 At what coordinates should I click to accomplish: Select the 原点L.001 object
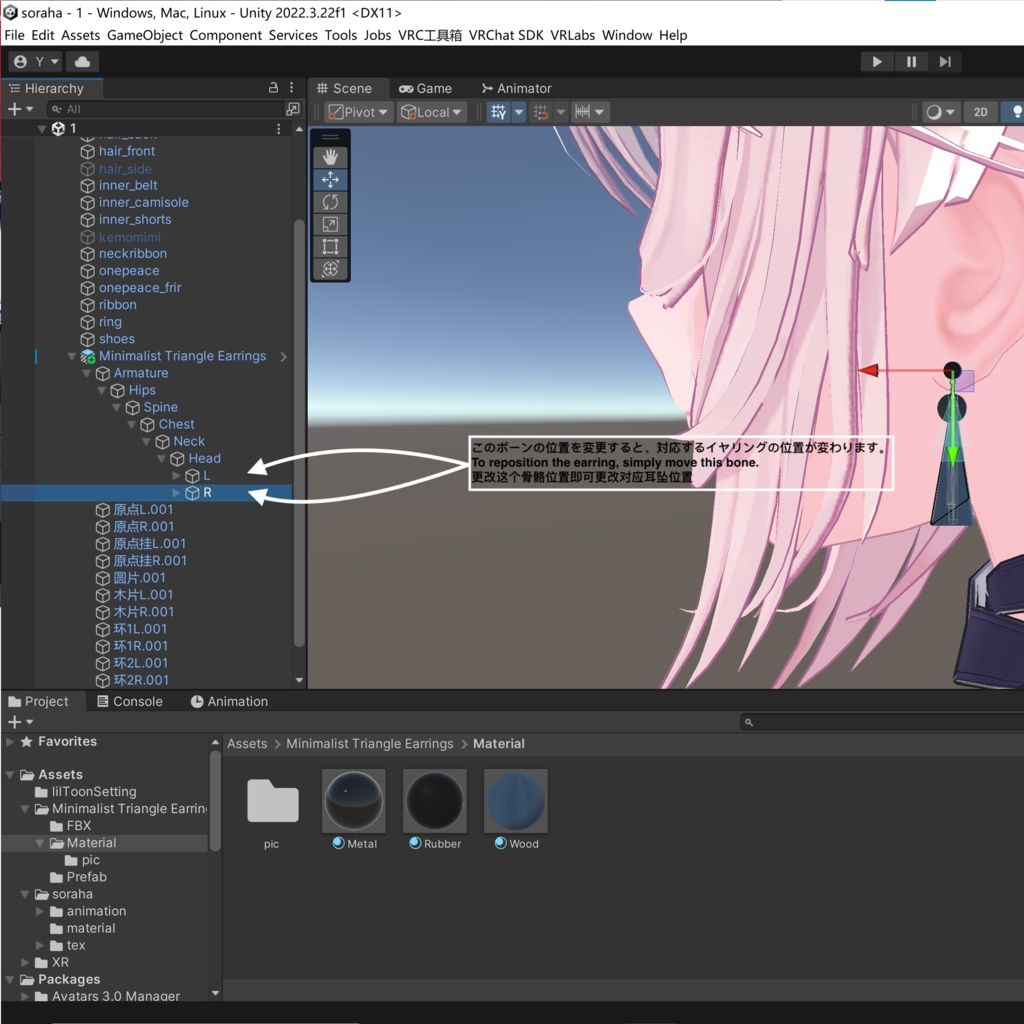click(x=143, y=509)
